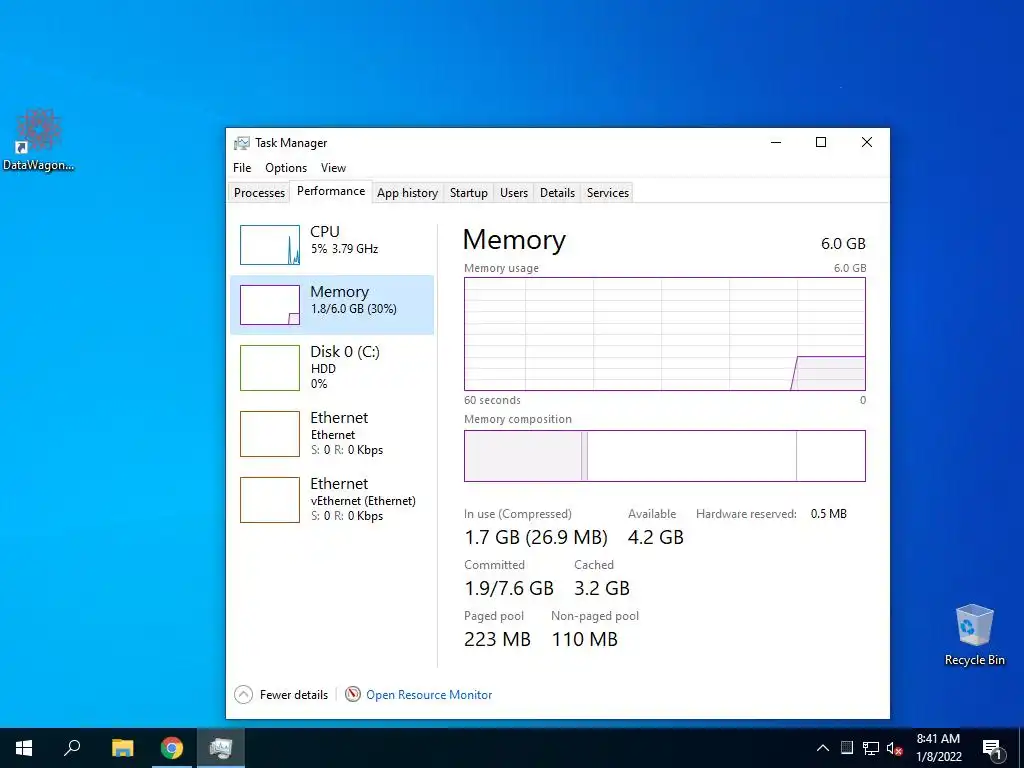This screenshot has height=768, width=1024.
Task: Click the Memory usage graph
Action: coord(665,334)
